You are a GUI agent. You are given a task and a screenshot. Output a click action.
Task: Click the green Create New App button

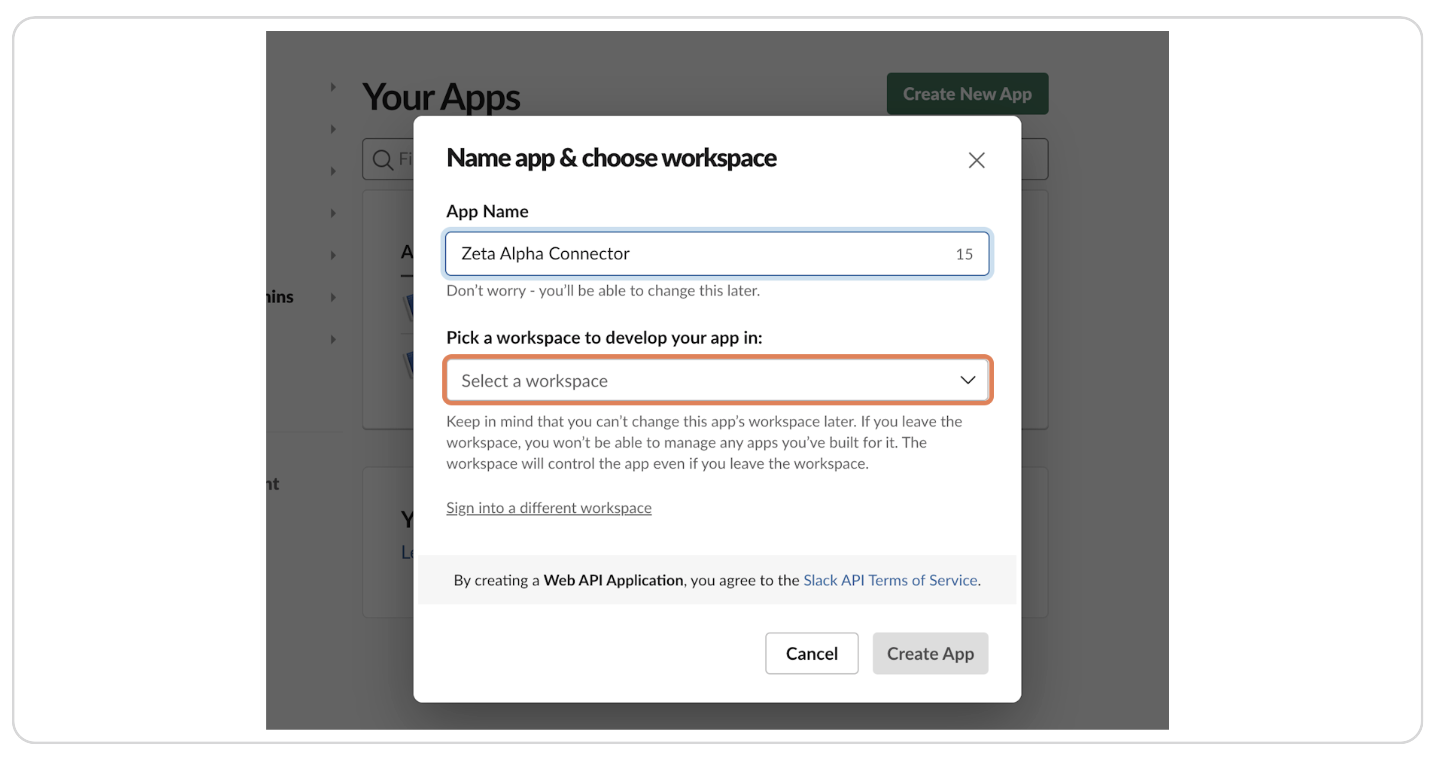coord(966,93)
